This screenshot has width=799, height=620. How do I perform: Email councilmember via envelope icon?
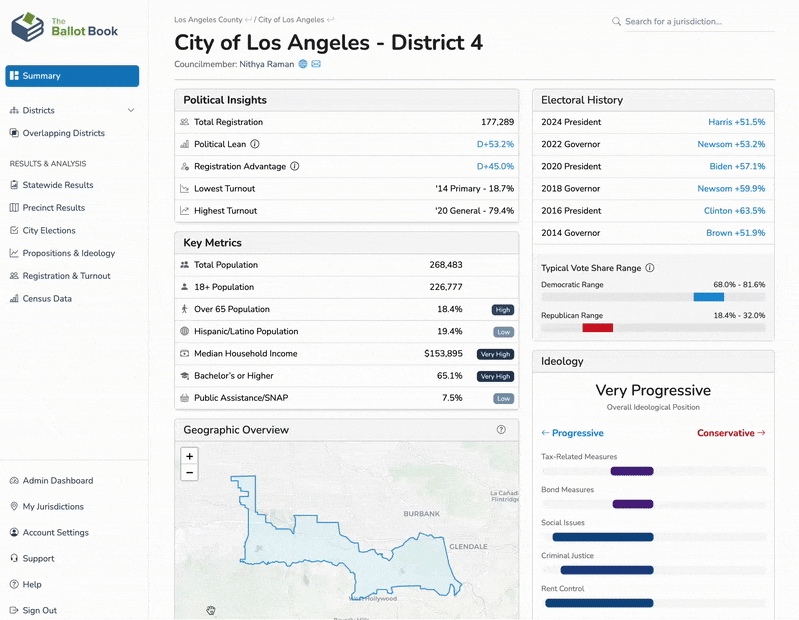pos(316,64)
